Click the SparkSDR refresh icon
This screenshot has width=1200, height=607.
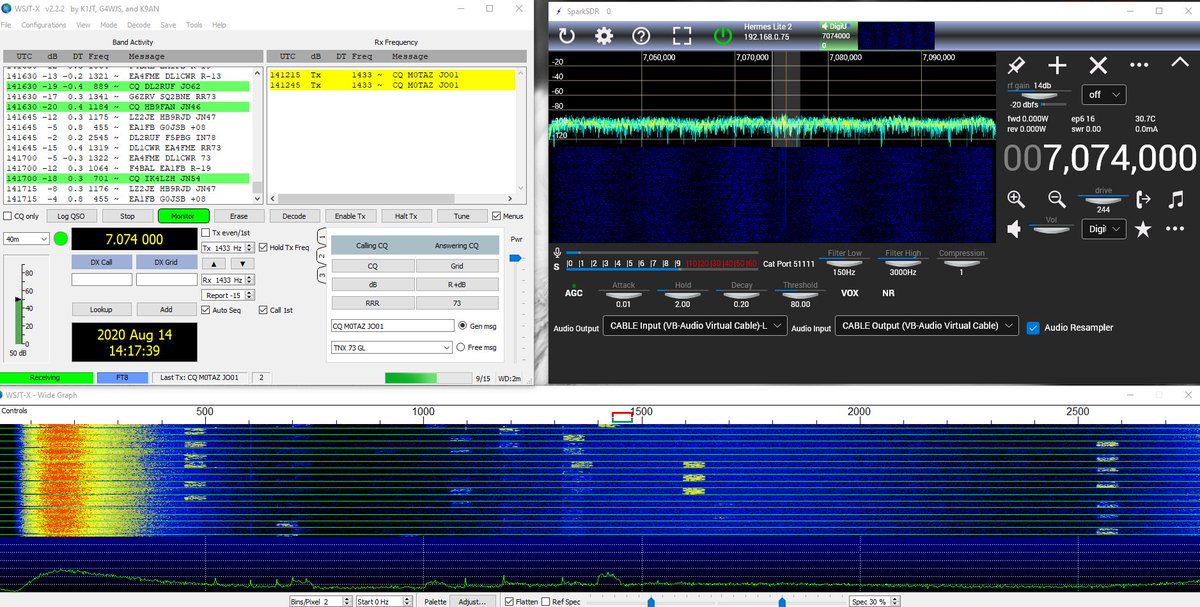point(567,36)
